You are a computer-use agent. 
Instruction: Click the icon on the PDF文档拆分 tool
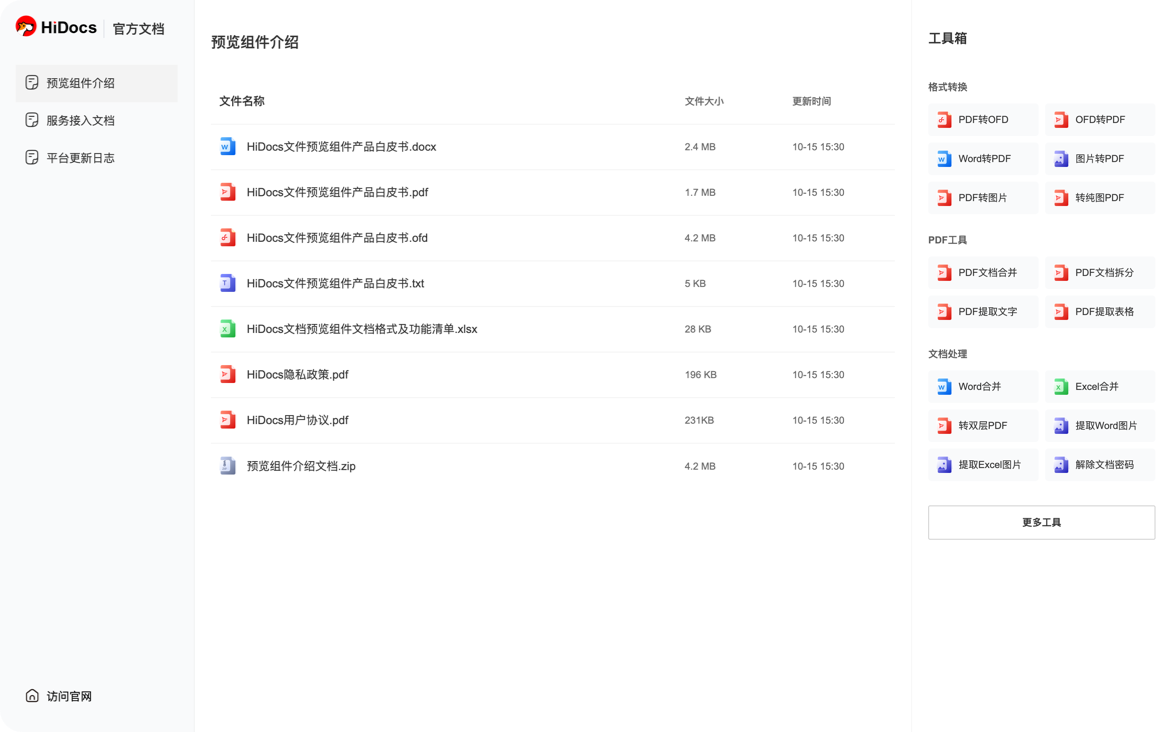[1061, 273]
